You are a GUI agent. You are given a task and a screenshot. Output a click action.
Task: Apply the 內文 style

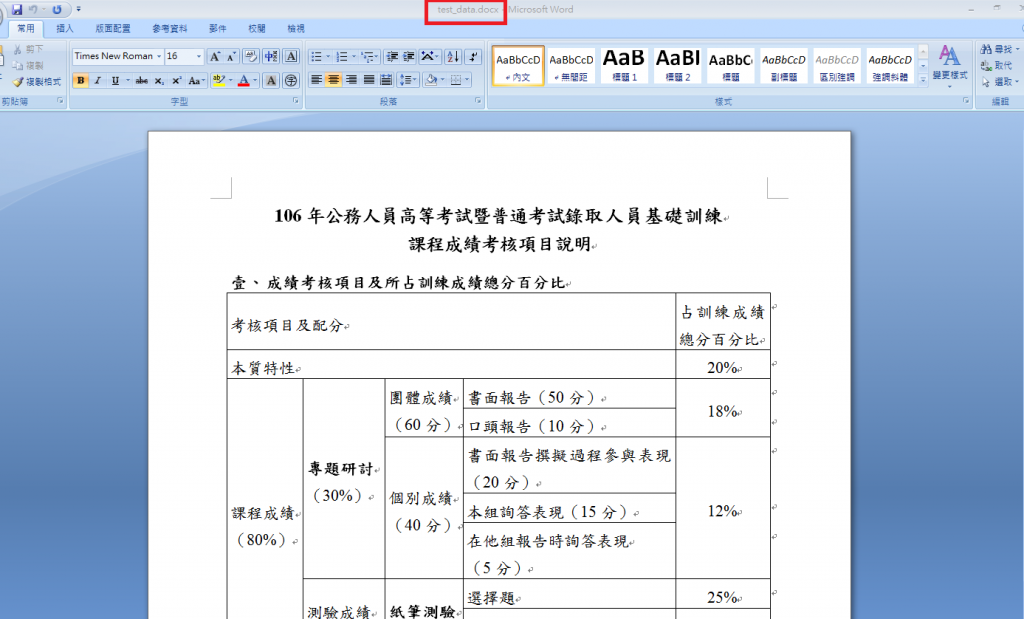(x=518, y=67)
